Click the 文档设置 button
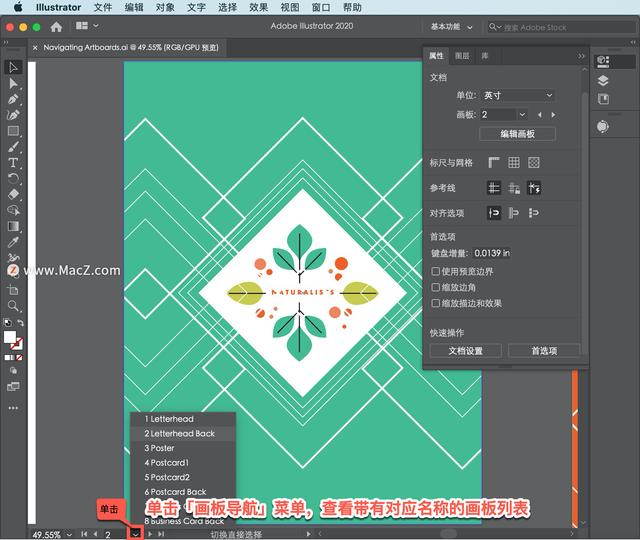 [466, 351]
